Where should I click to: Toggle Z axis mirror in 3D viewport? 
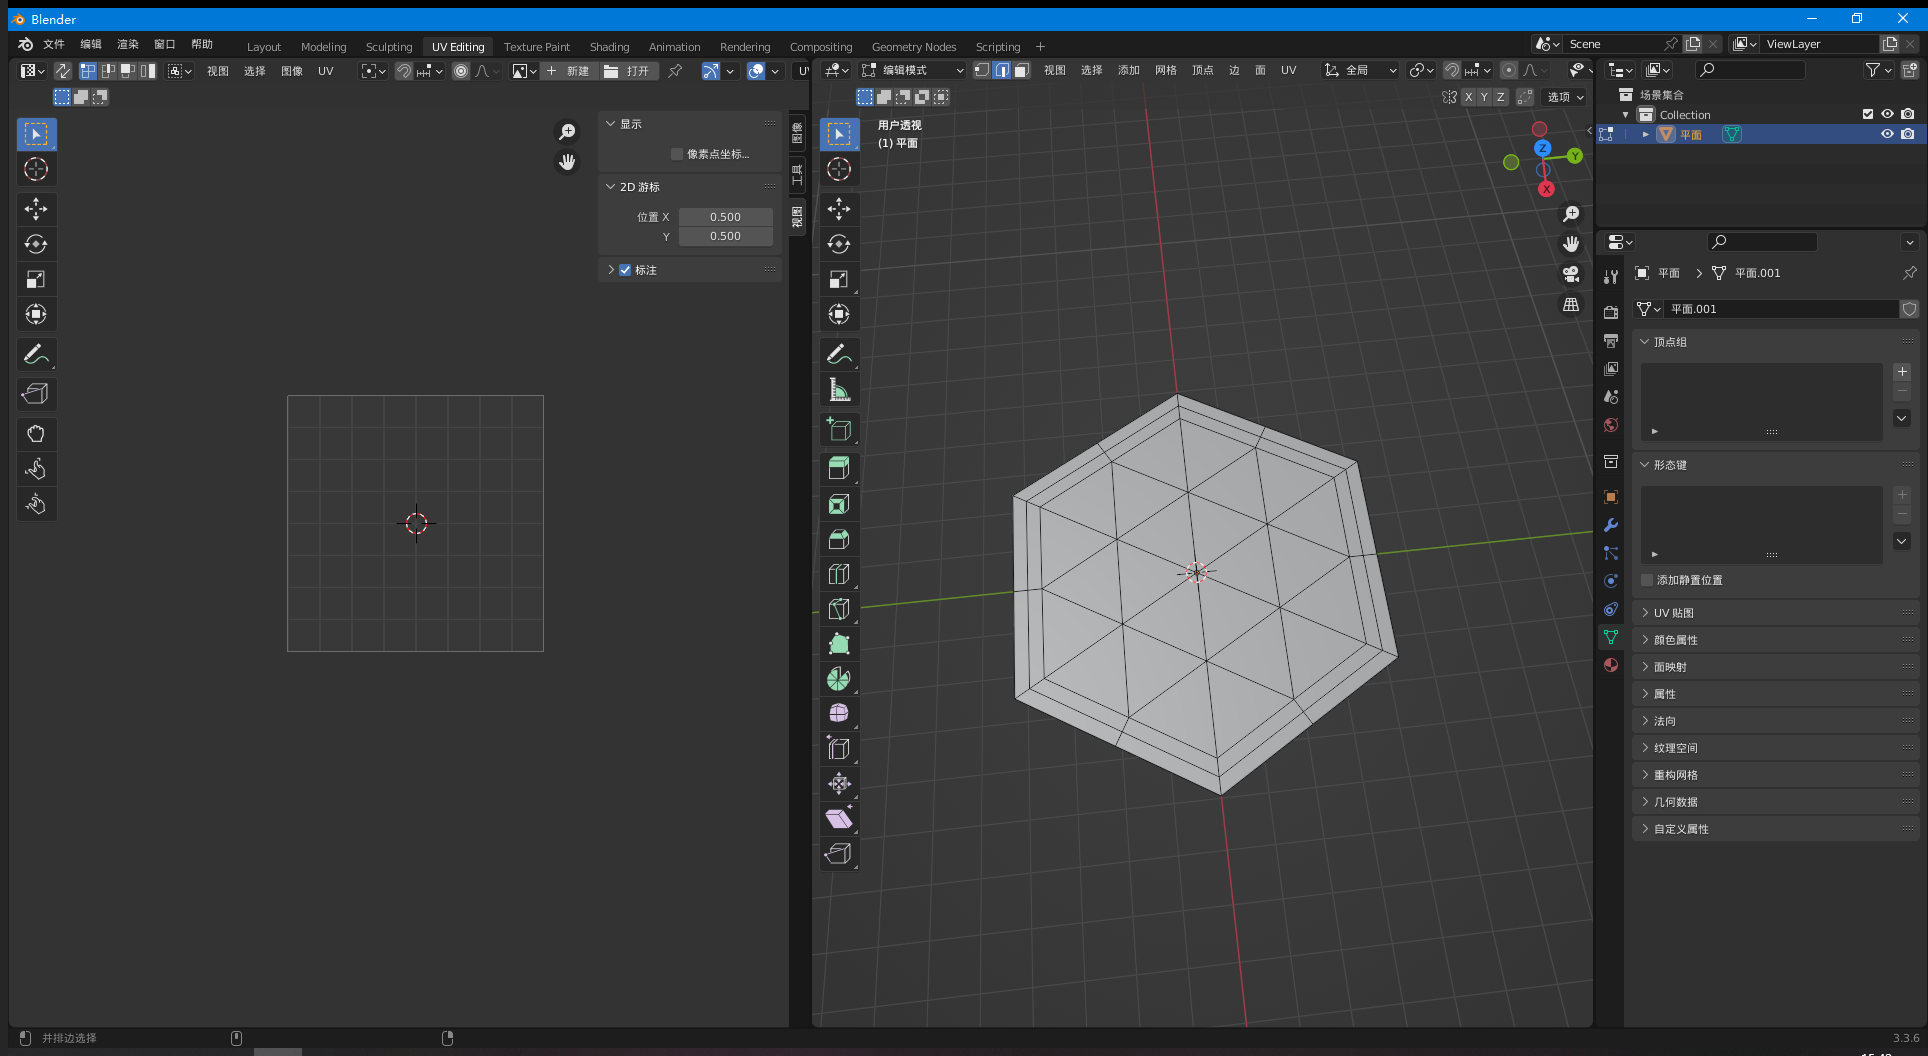coord(1501,97)
